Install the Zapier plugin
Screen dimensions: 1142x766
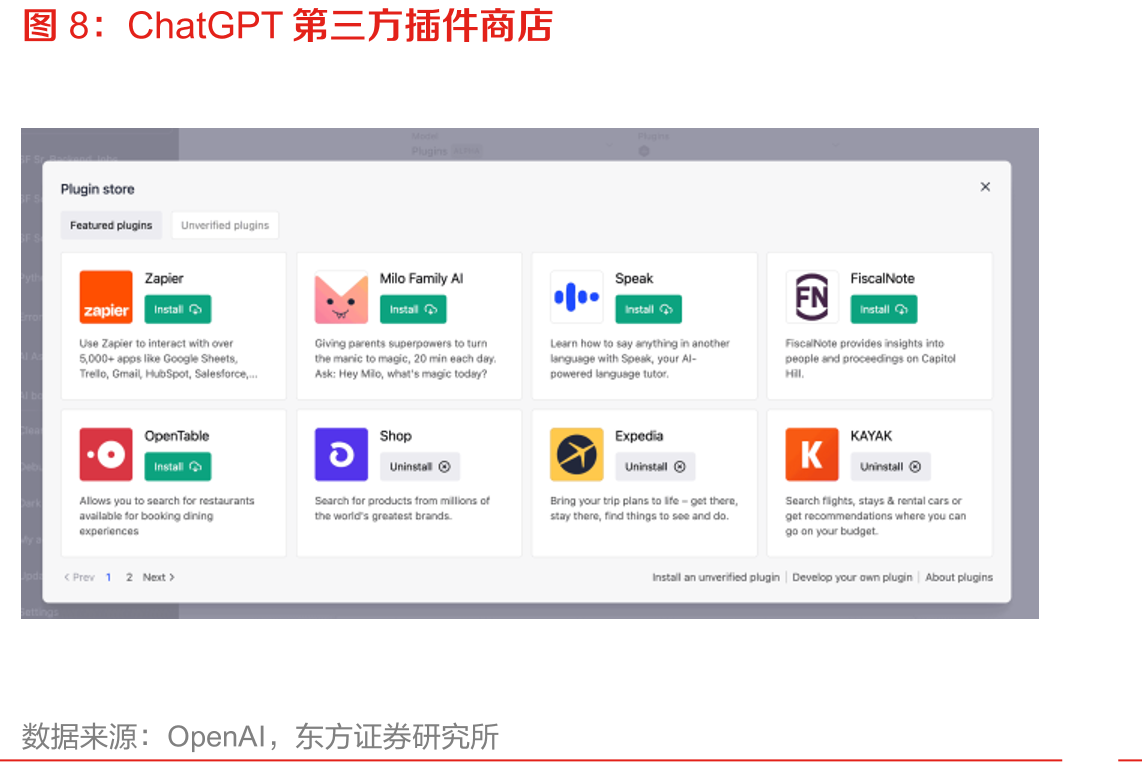(178, 309)
